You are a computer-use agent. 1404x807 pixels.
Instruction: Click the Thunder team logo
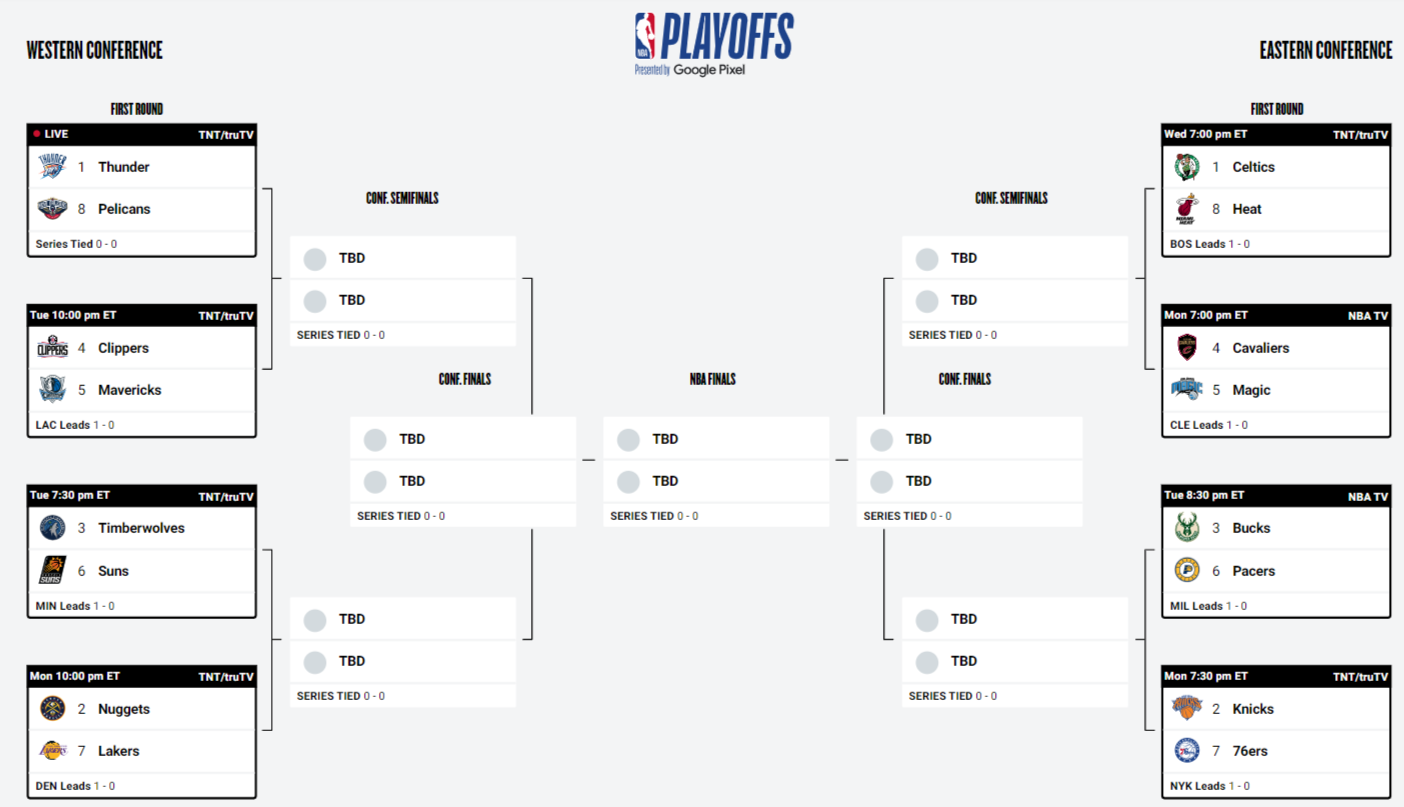52,167
